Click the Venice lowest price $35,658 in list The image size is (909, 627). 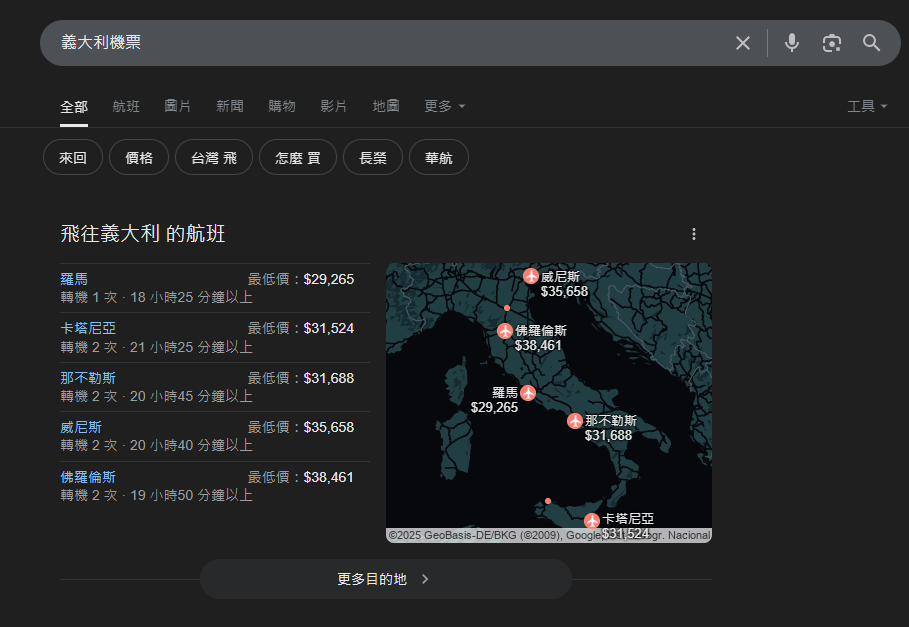tap(329, 428)
